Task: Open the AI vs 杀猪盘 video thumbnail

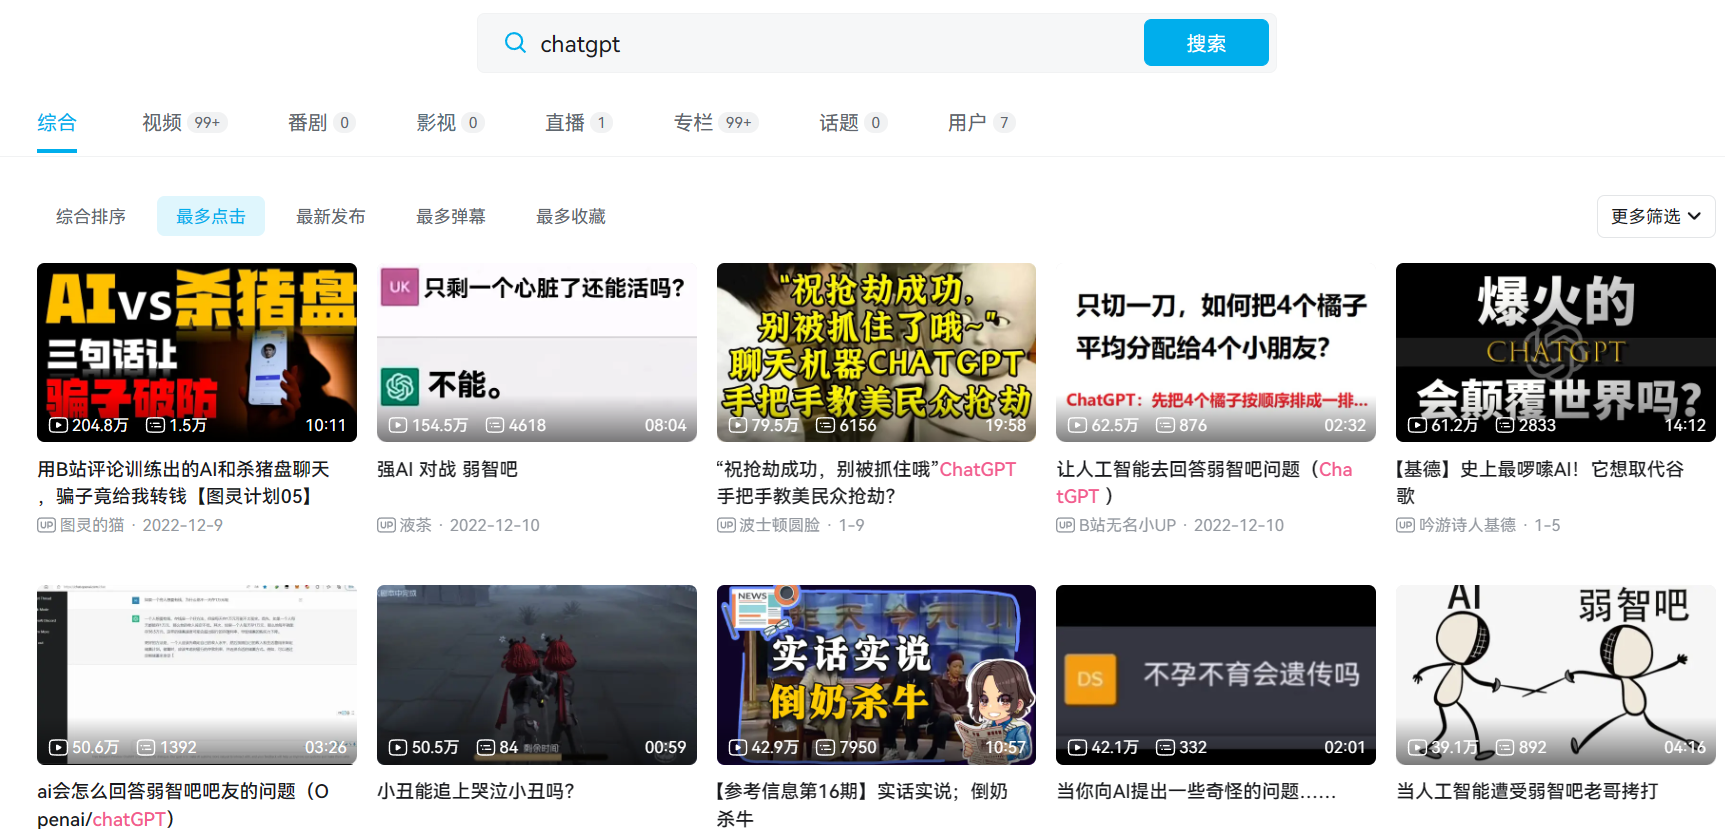Action: click(x=197, y=352)
